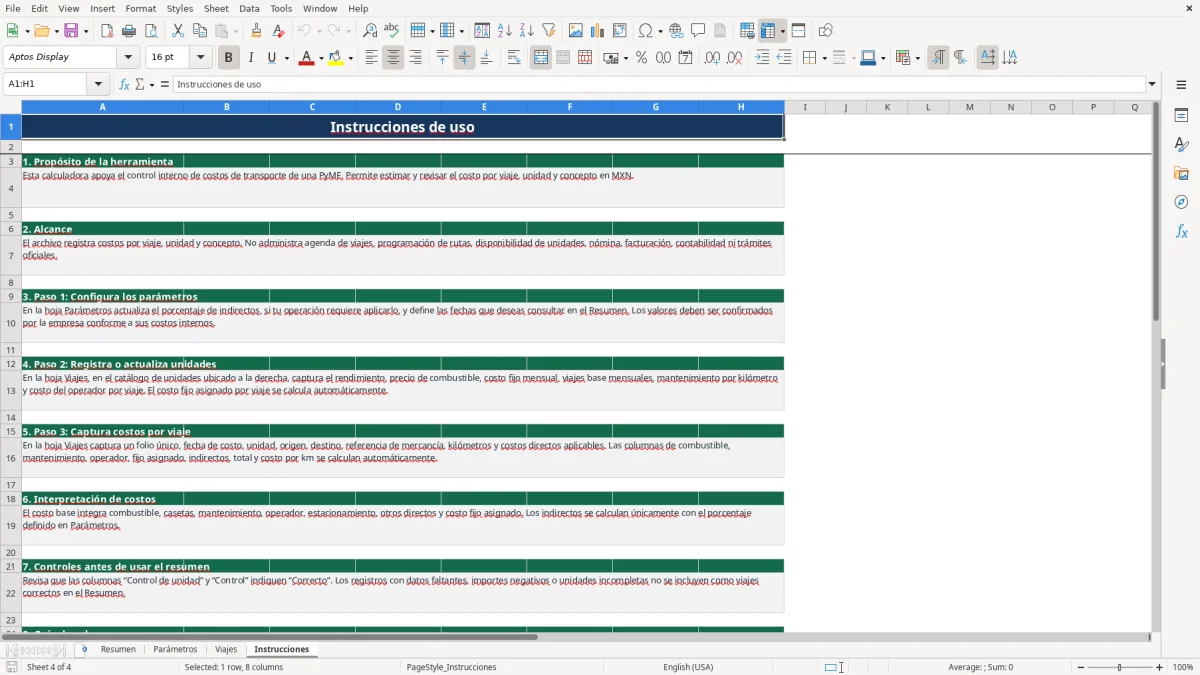
Task: Switch to the Resumen sheet tab
Action: click(x=118, y=649)
